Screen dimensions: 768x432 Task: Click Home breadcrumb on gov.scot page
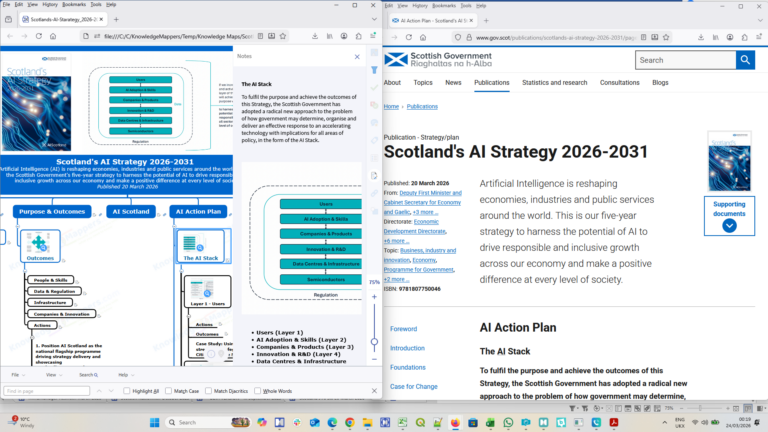coord(391,106)
